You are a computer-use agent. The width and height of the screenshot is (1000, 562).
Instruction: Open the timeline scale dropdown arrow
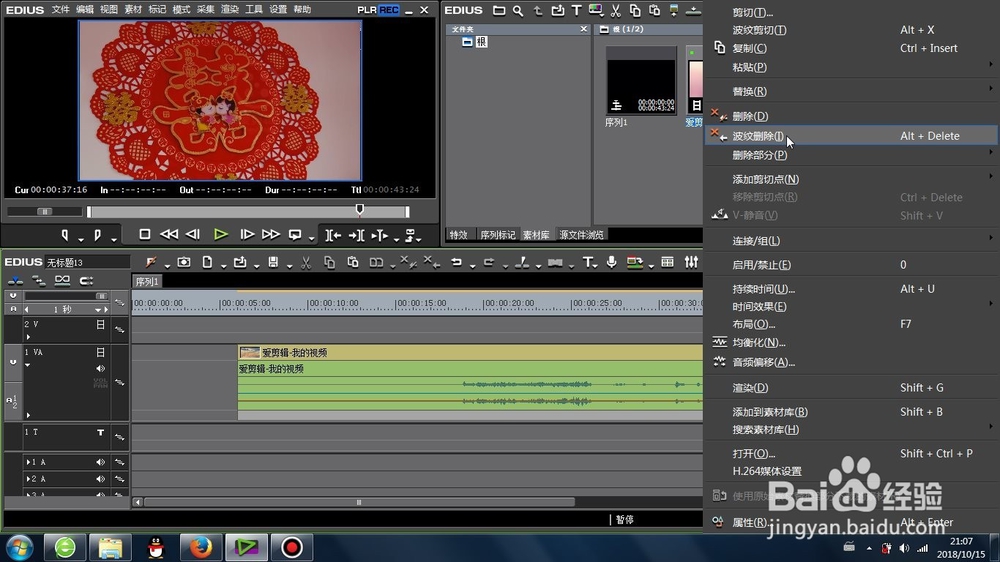[x=98, y=310]
